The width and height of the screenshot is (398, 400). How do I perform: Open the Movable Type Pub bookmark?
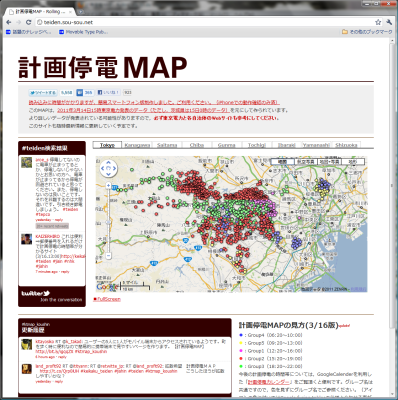[83, 32]
